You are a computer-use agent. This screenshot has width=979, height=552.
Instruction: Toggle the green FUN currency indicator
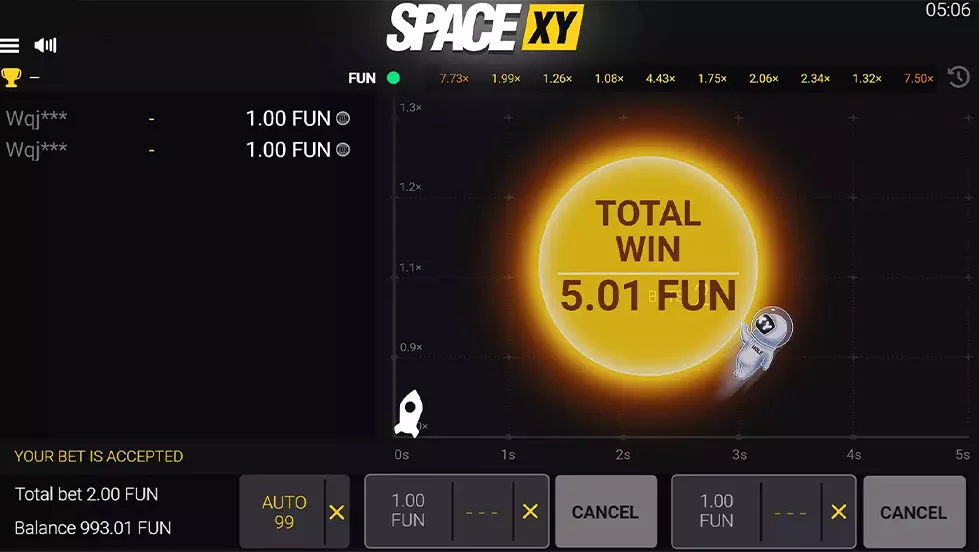click(x=393, y=78)
